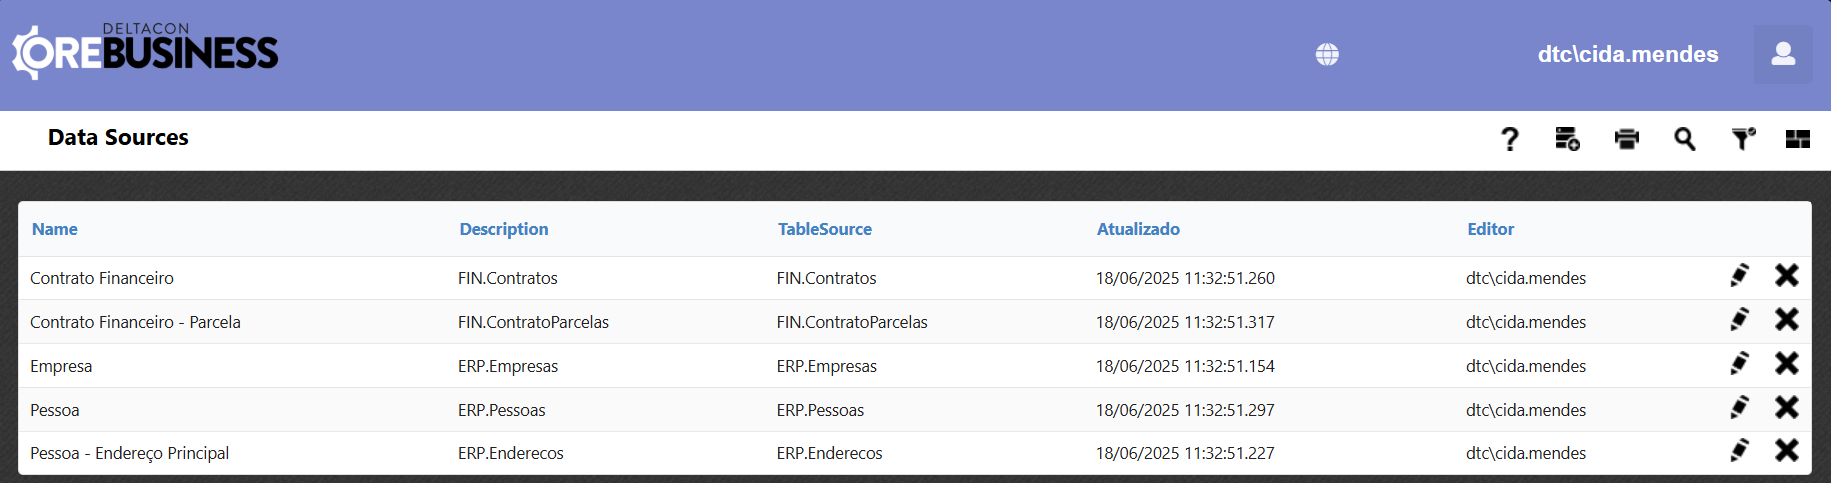1831x483 pixels.
Task: Open search with the magnifier icon
Action: [1684, 139]
